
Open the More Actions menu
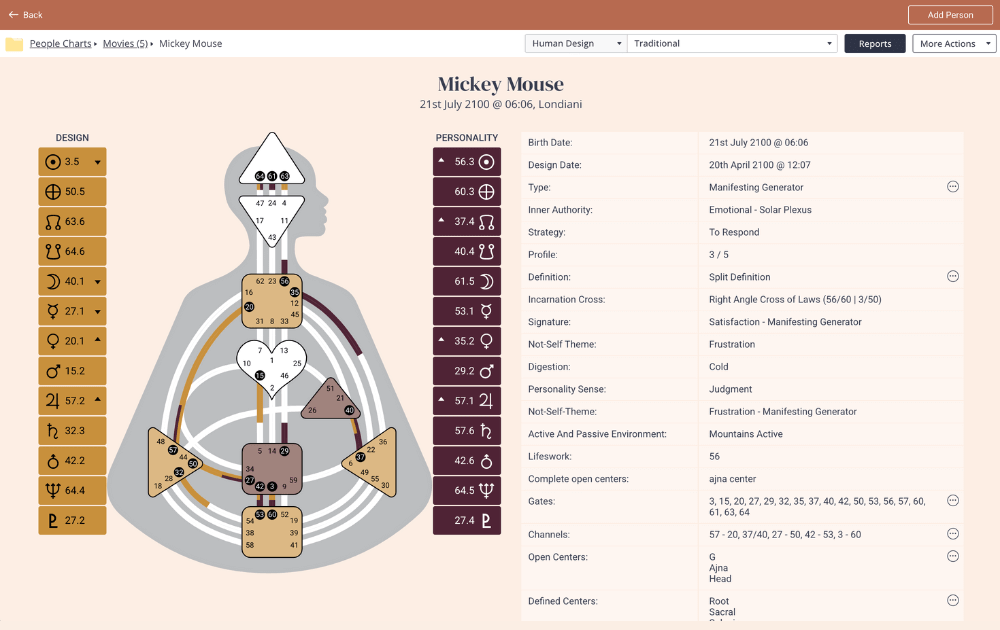tap(954, 43)
